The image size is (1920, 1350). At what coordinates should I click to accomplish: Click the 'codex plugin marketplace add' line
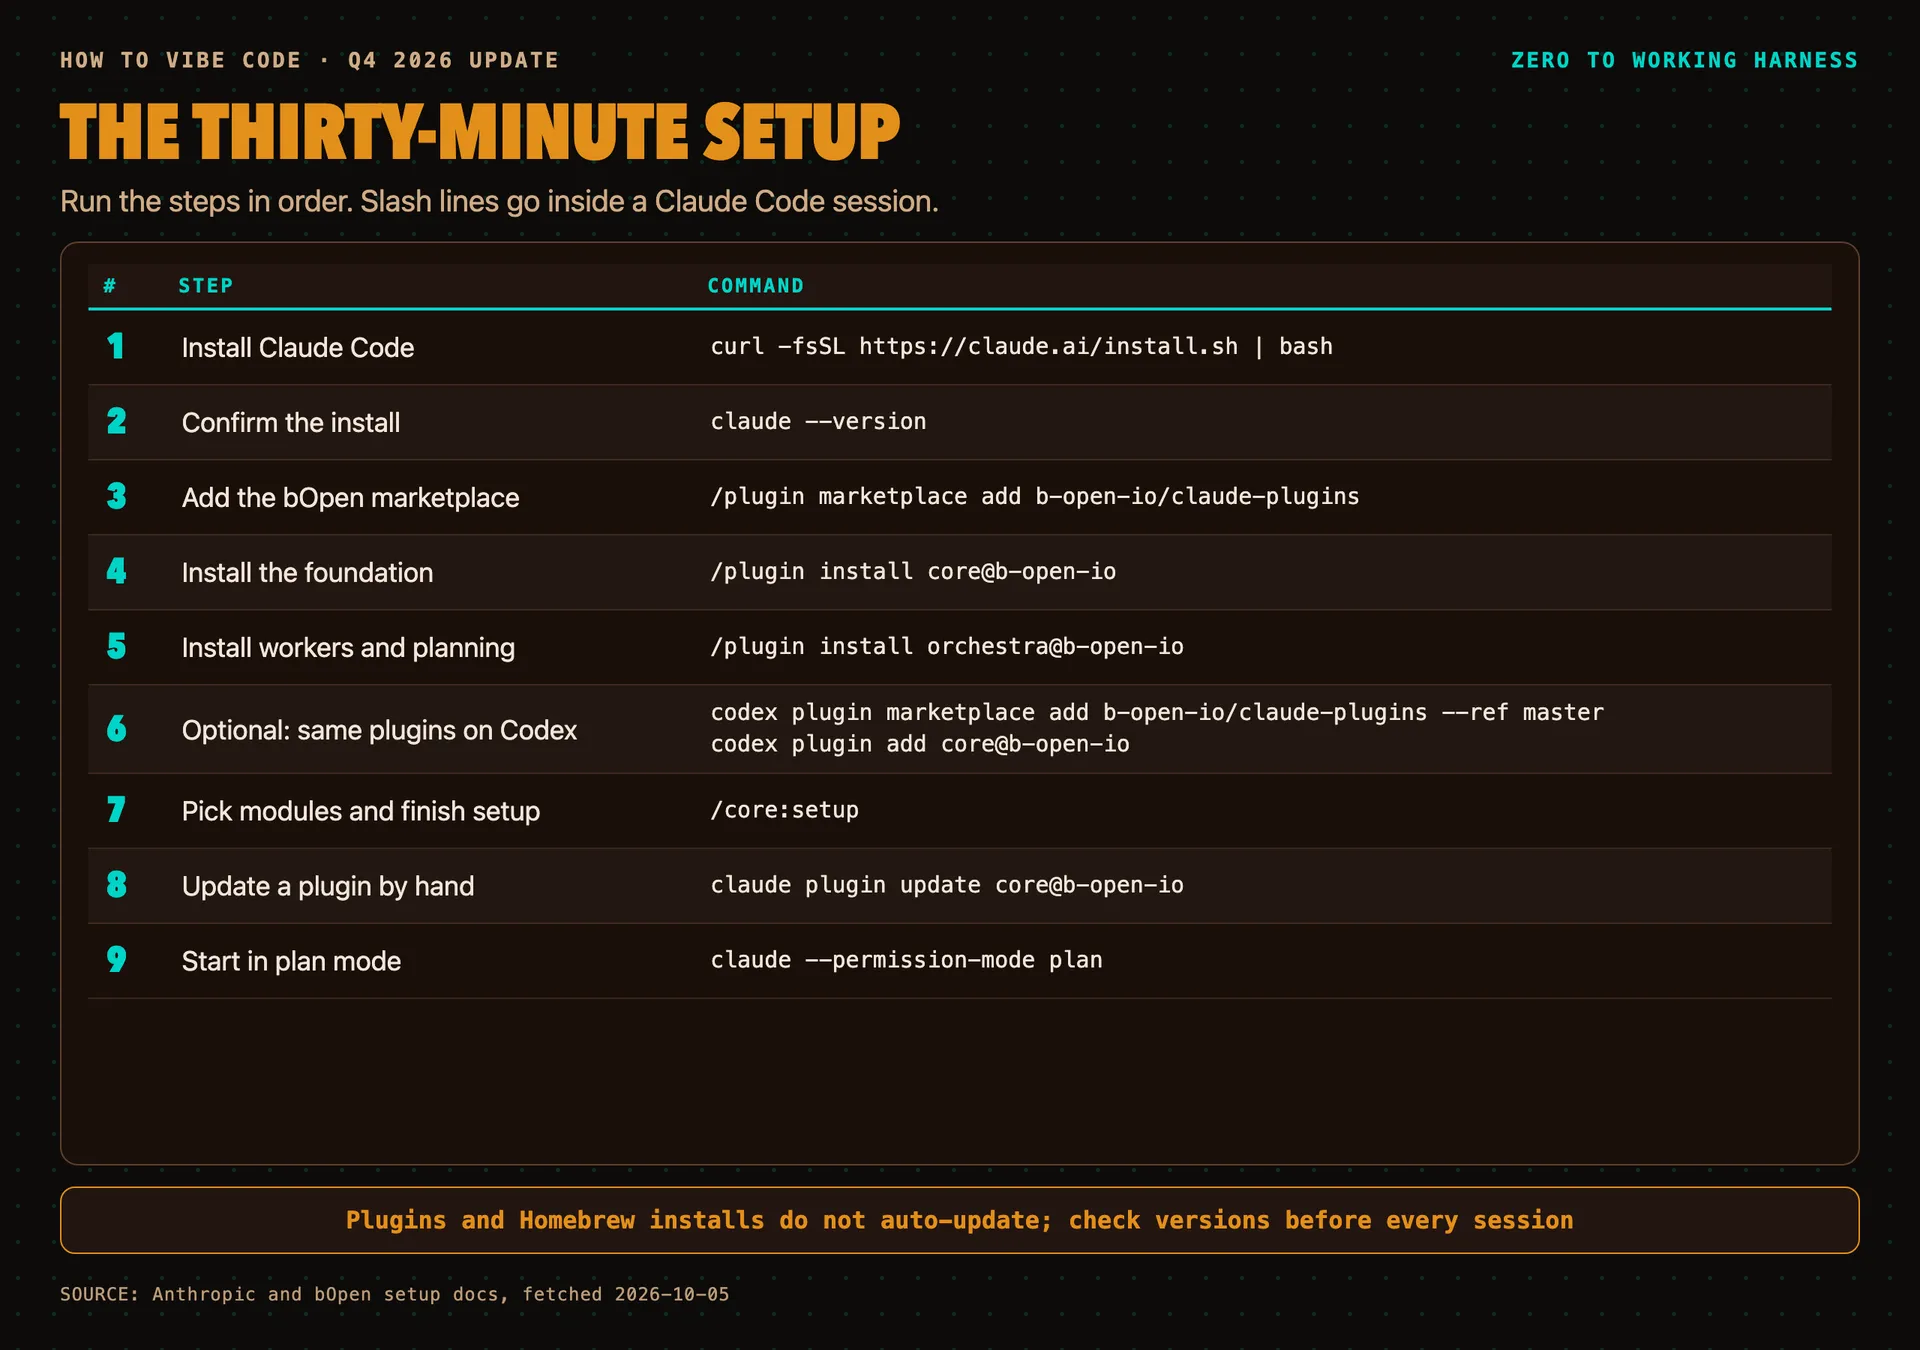click(1157, 712)
